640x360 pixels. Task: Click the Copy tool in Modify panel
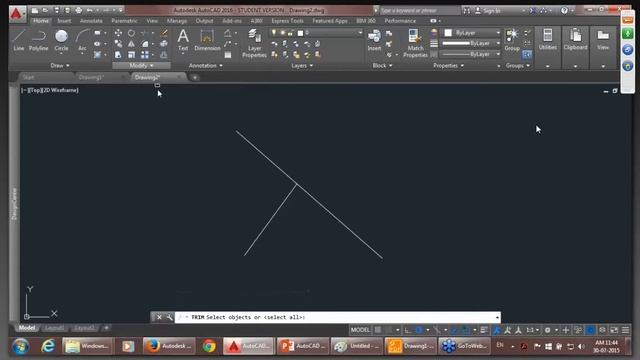[118, 43]
